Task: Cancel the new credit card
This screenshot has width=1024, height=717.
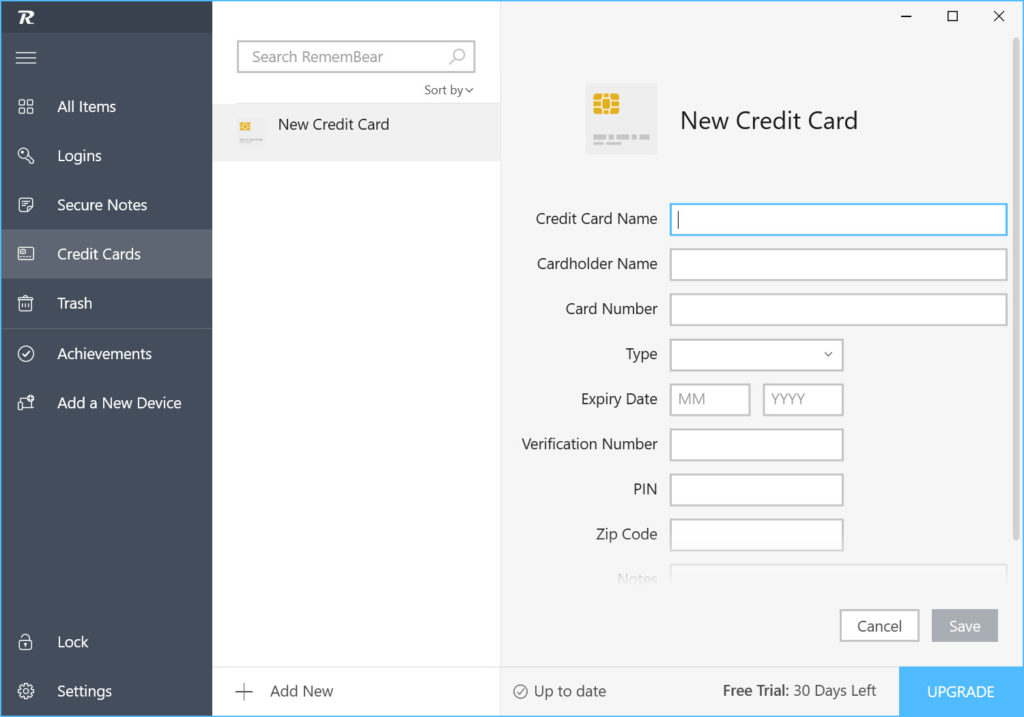Action: (x=879, y=626)
